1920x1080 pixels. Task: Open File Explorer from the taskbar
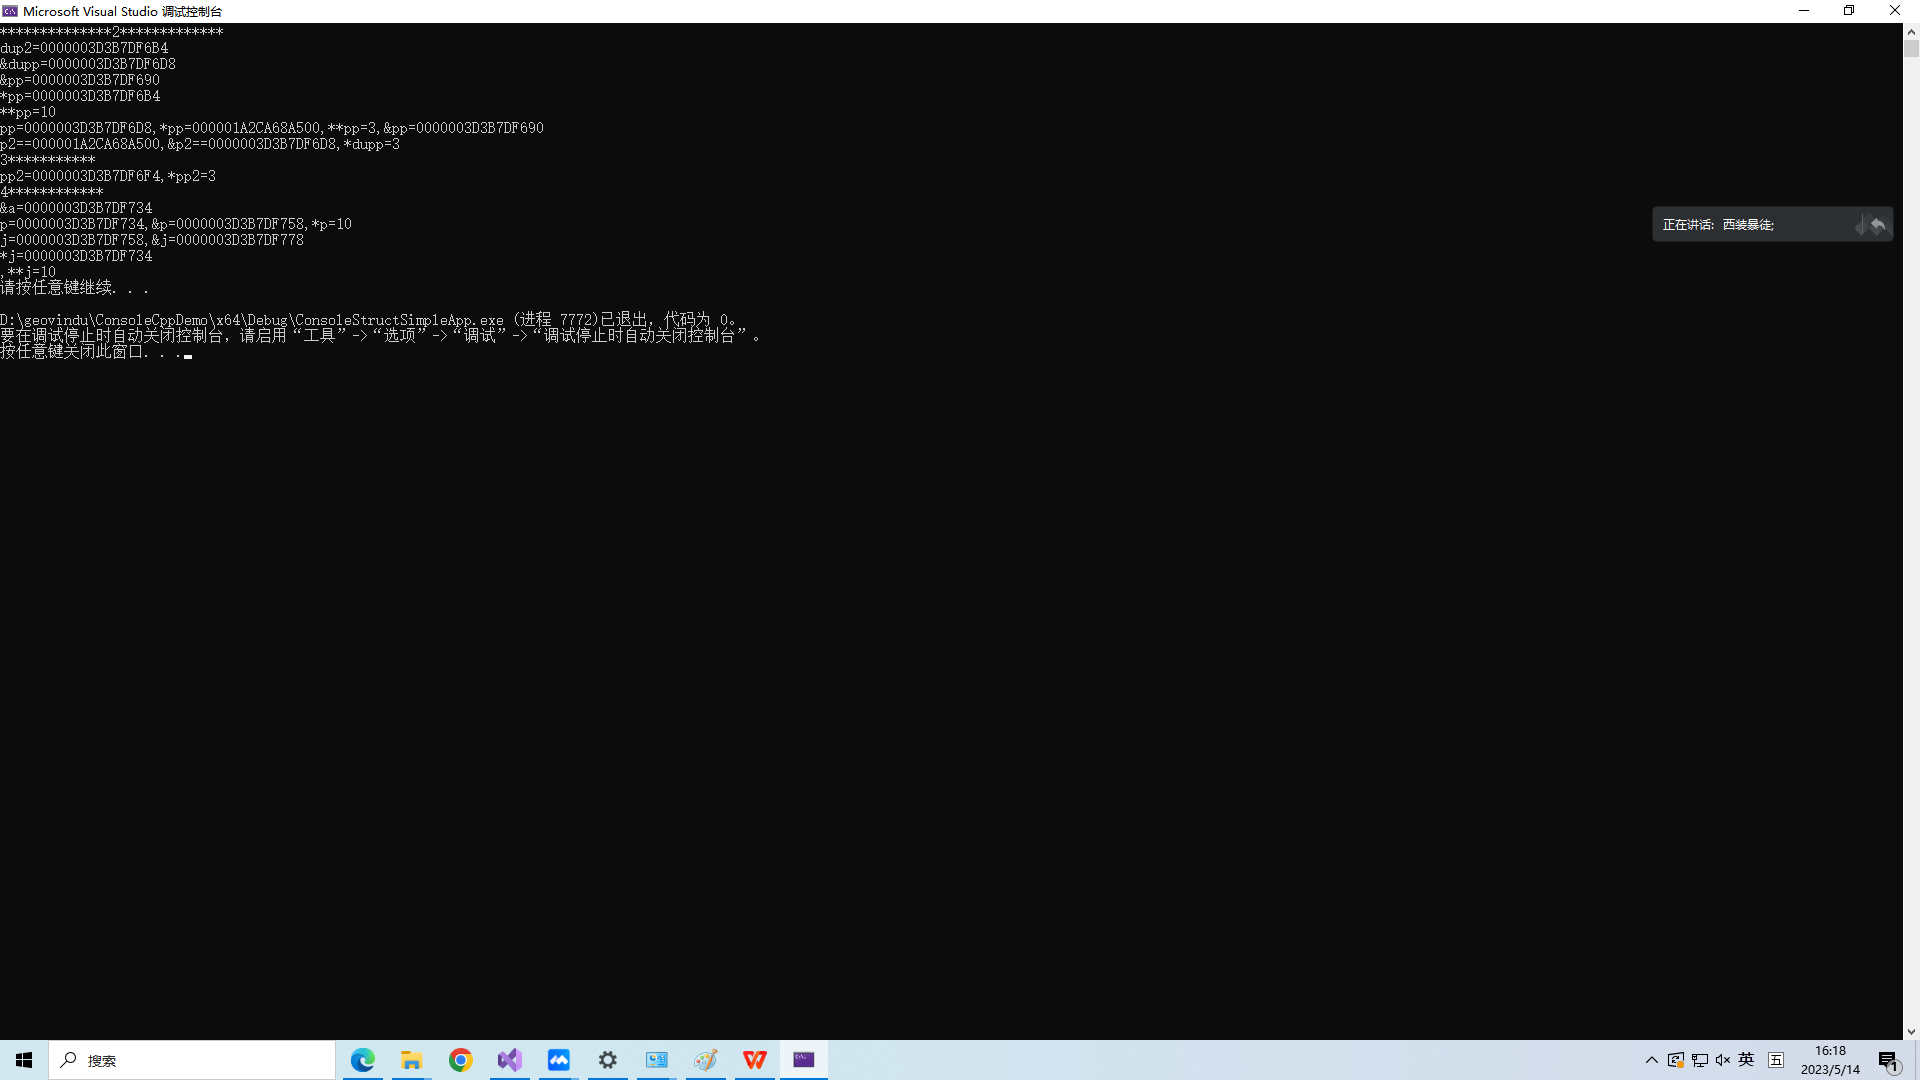(x=411, y=1060)
